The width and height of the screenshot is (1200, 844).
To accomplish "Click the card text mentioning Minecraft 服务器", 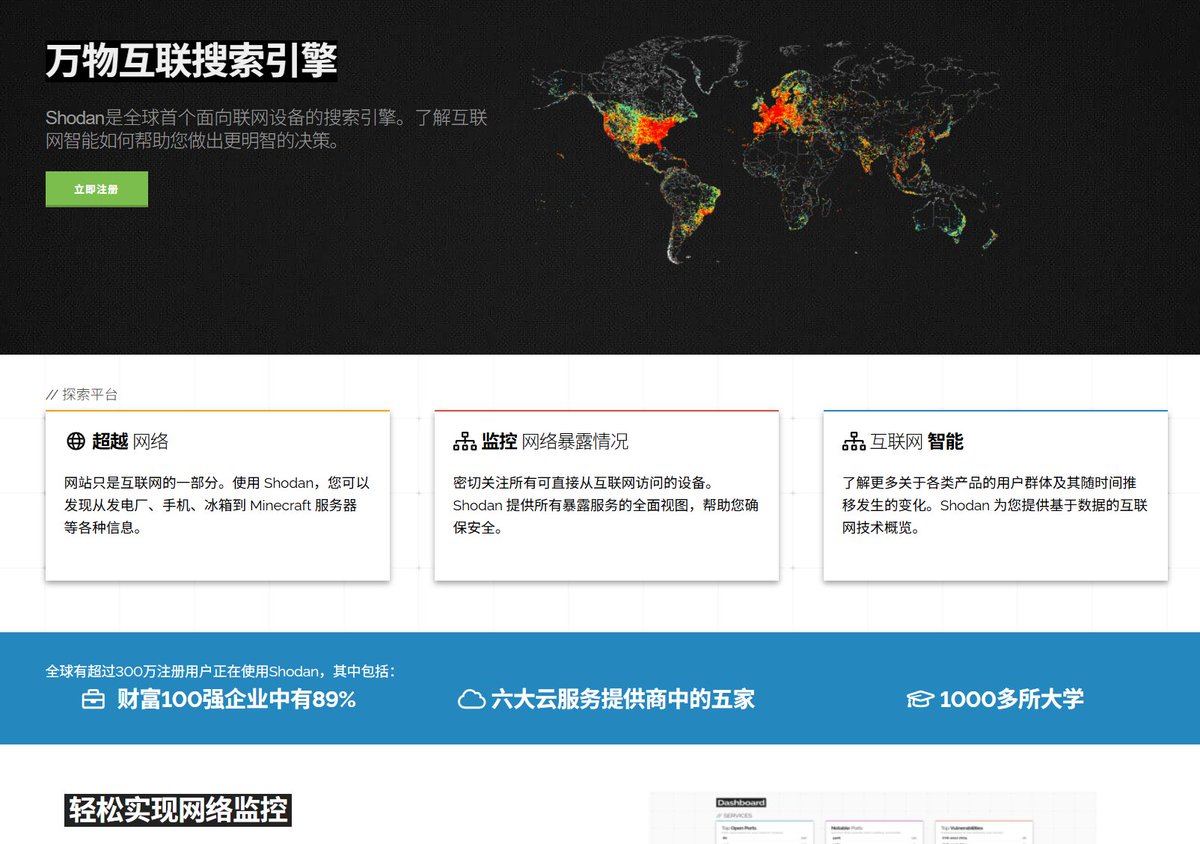I will click(217, 505).
